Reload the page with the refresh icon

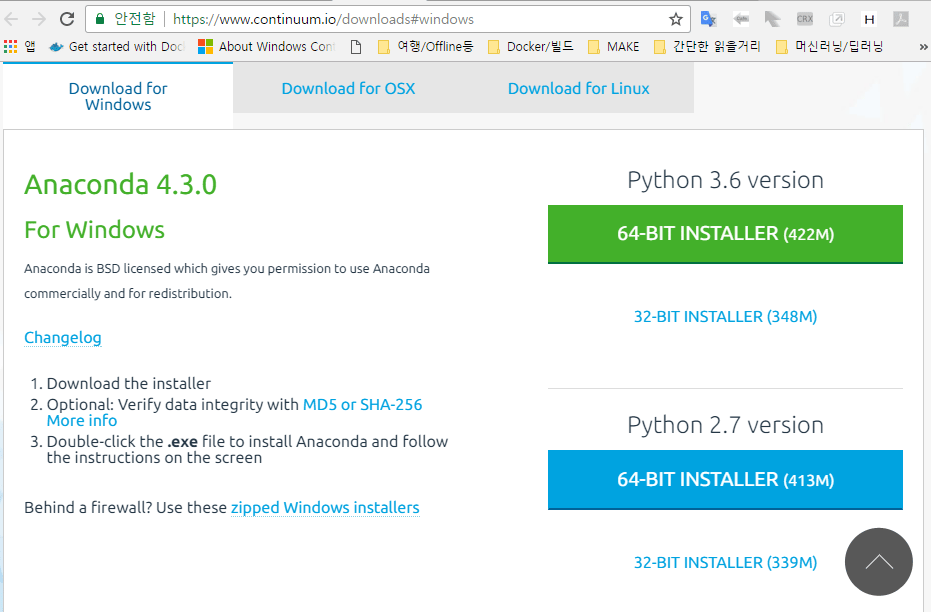pyautogui.click(x=67, y=19)
